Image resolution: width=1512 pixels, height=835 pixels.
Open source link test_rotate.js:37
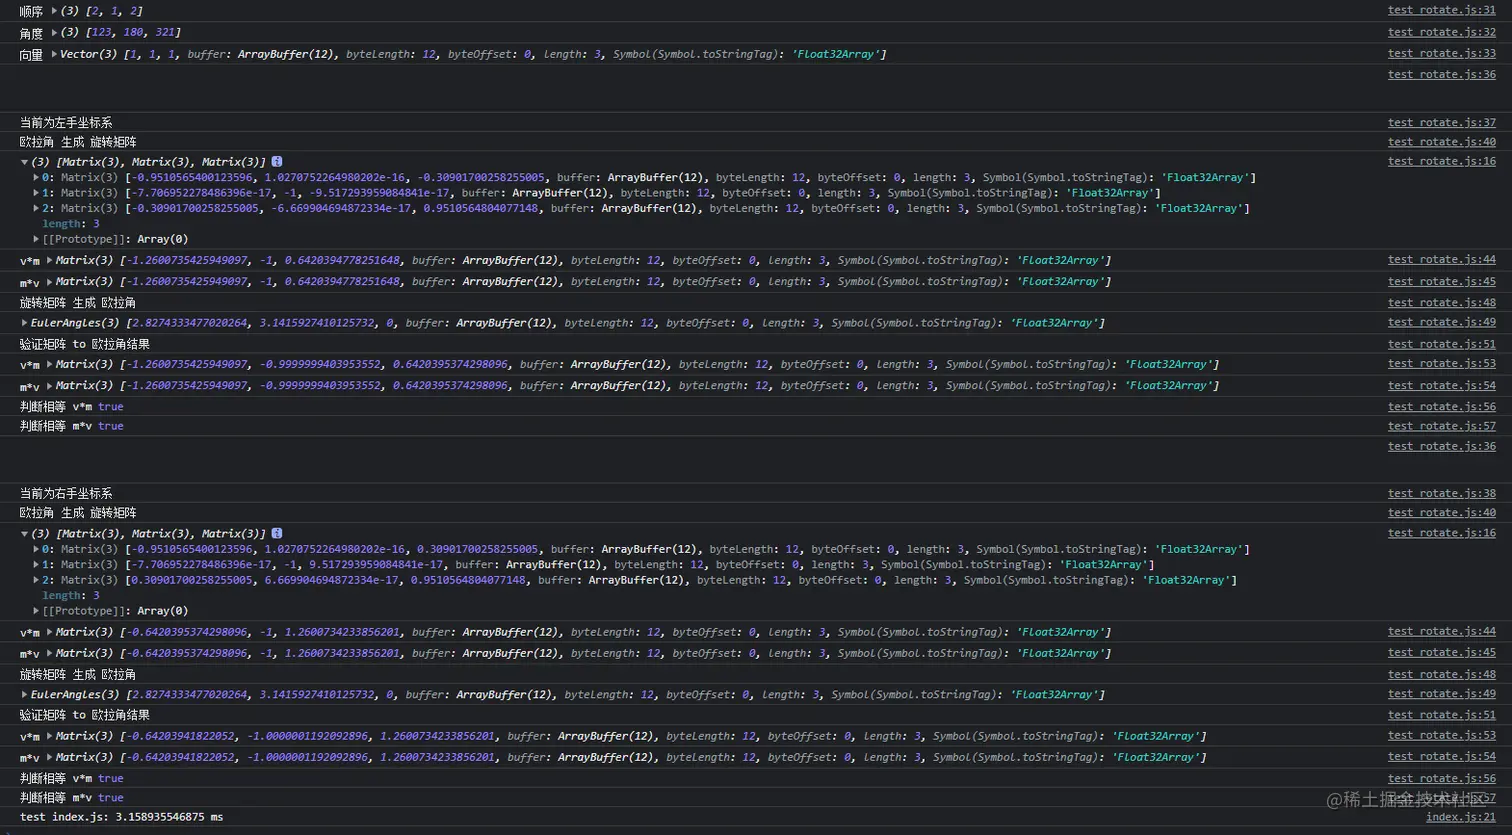coord(1442,122)
